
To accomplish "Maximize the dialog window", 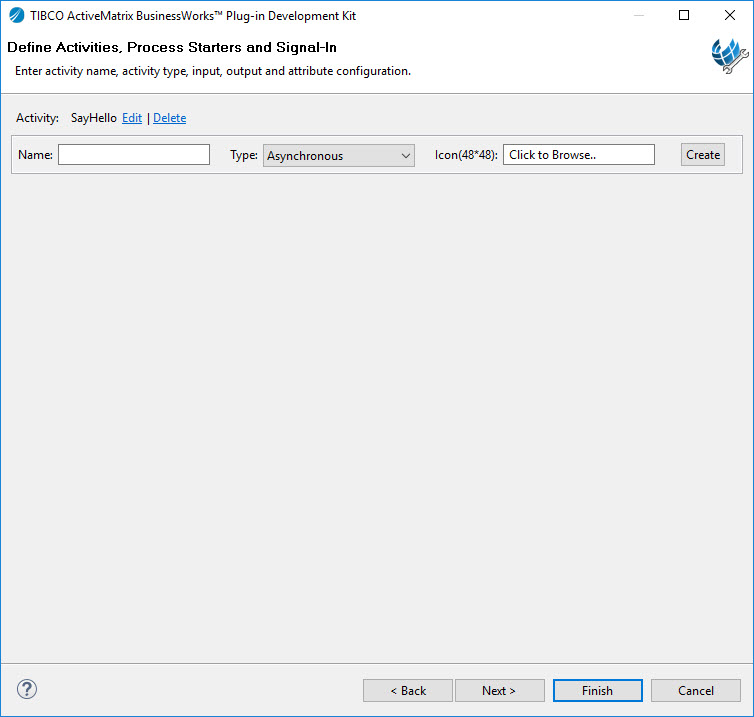I will [684, 15].
